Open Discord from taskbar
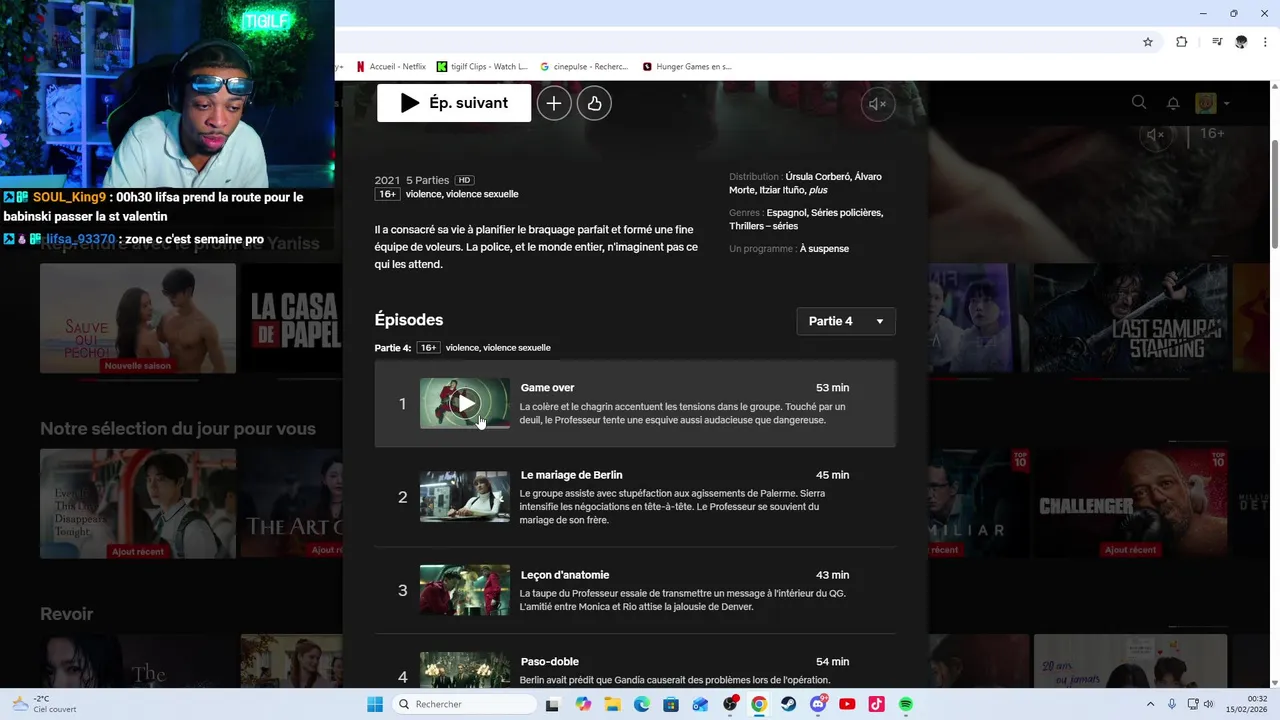Viewport: 1280px width, 720px height. click(818, 704)
